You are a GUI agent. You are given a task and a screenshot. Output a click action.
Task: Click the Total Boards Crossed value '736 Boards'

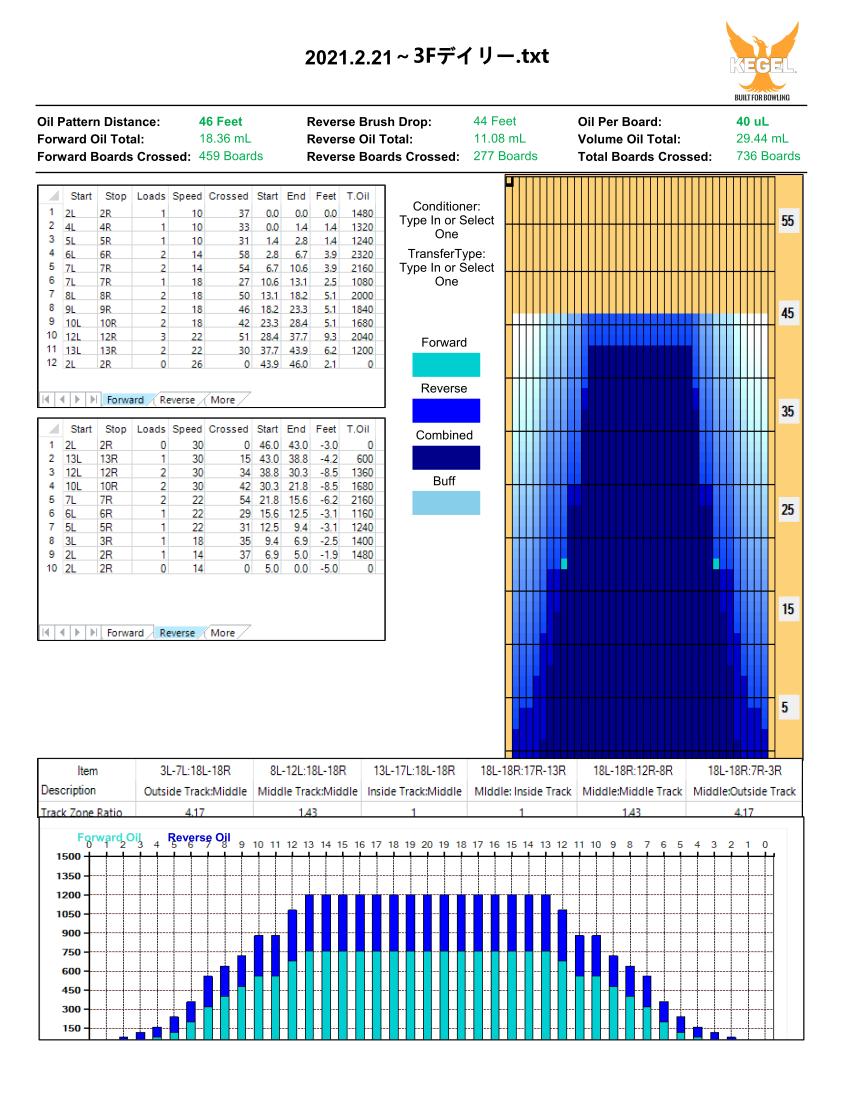coord(768,156)
